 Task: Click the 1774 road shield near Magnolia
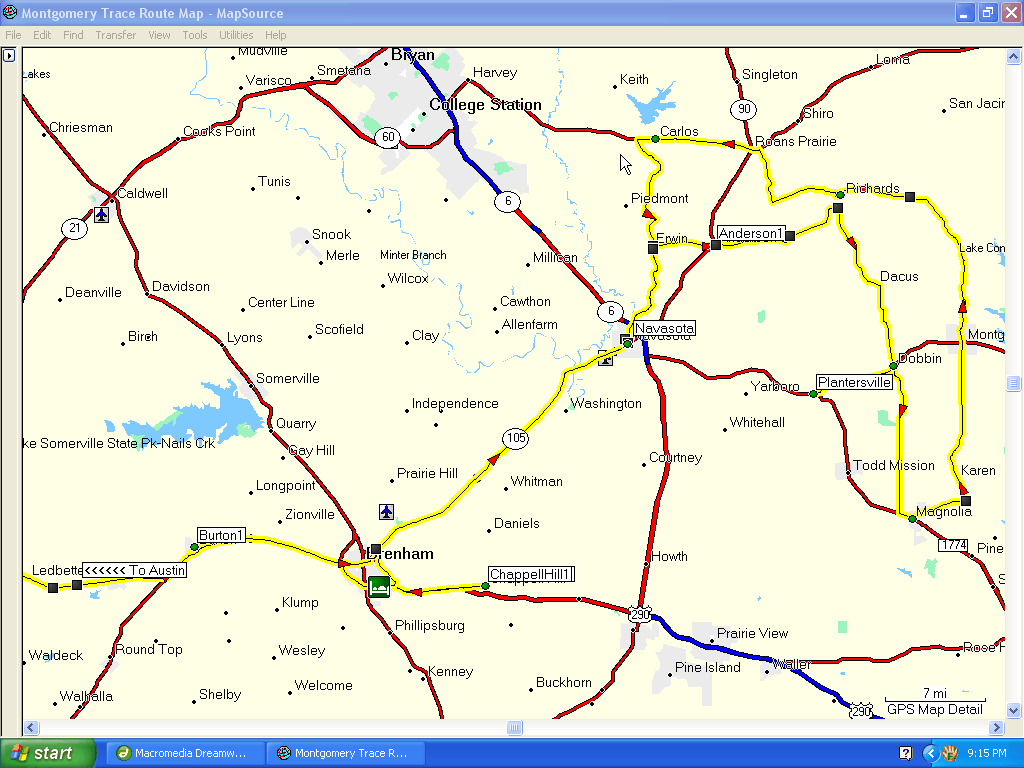[x=954, y=545]
